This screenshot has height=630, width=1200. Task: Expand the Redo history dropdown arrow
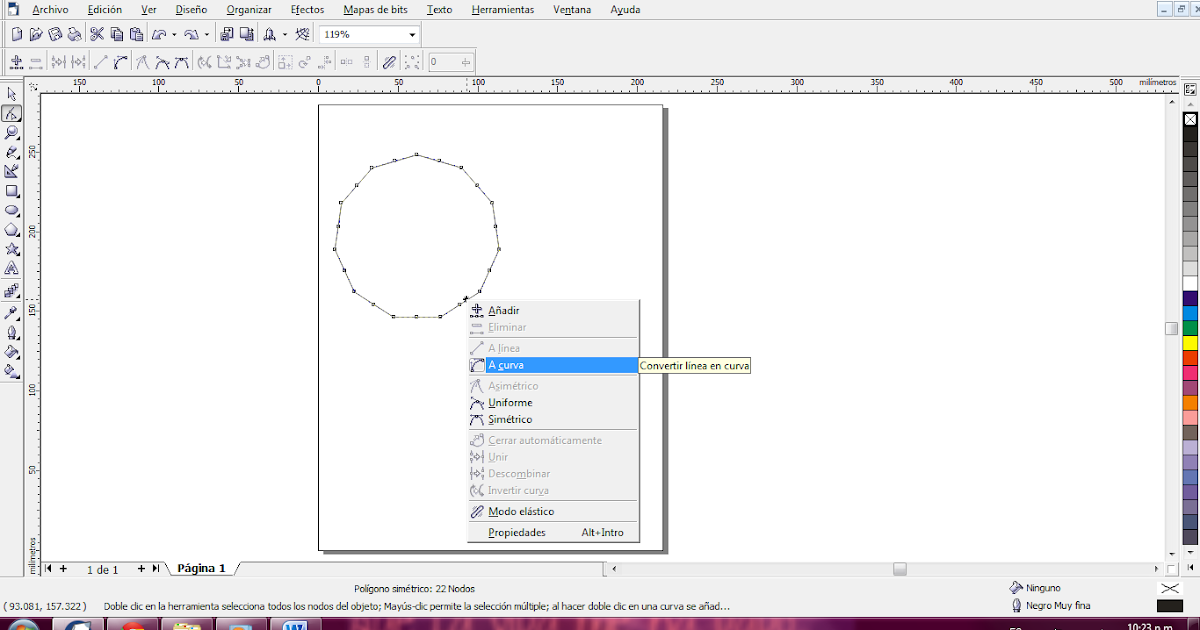(206, 34)
